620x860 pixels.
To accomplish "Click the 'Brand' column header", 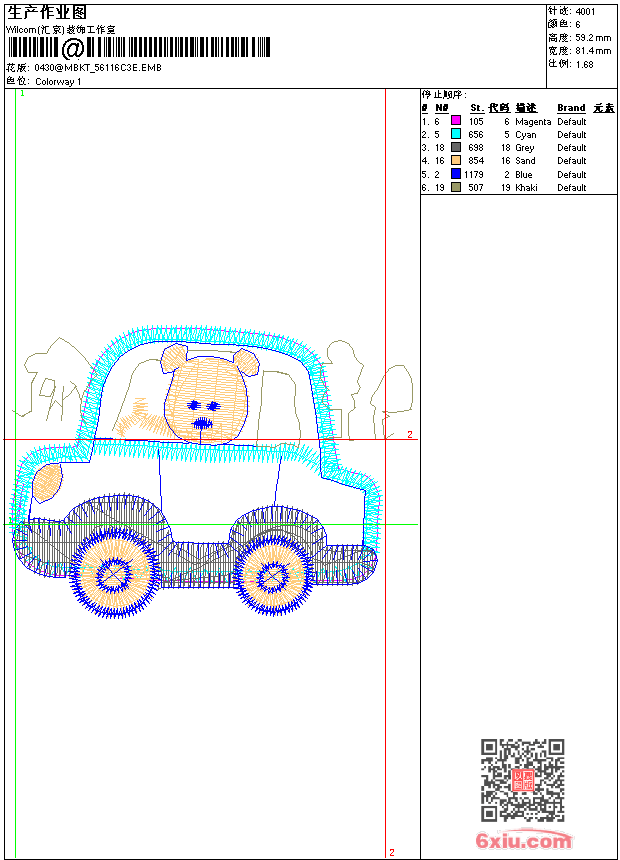I will [x=571, y=108].
